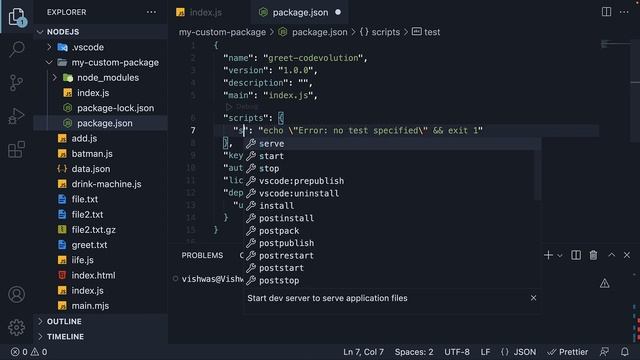Change file encoding UTF-8
This screenshot has width=640, height=360.
pos(457,352)
